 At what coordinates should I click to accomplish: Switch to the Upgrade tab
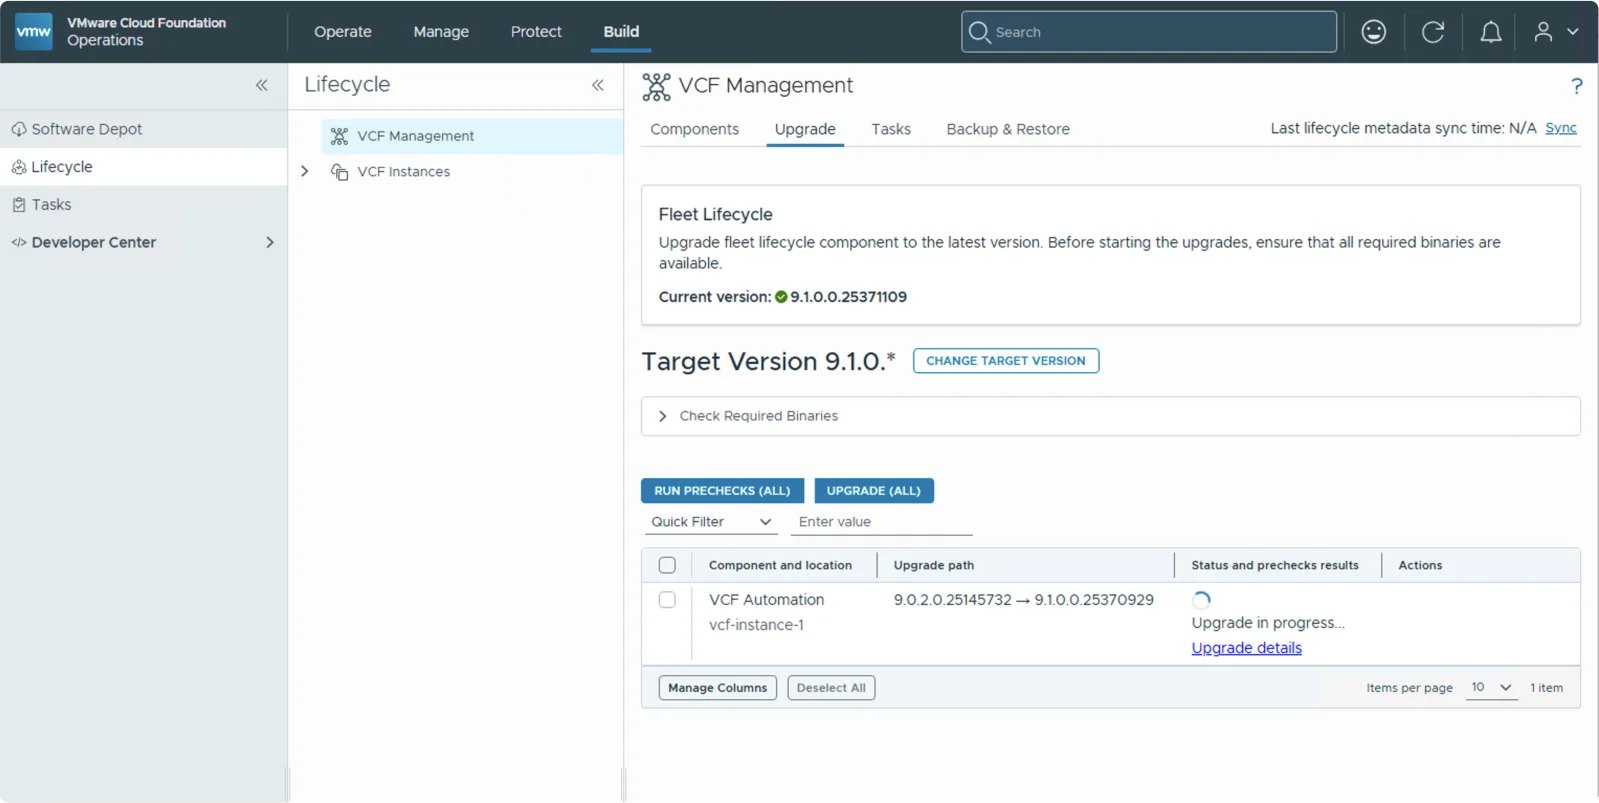point(805,129)
